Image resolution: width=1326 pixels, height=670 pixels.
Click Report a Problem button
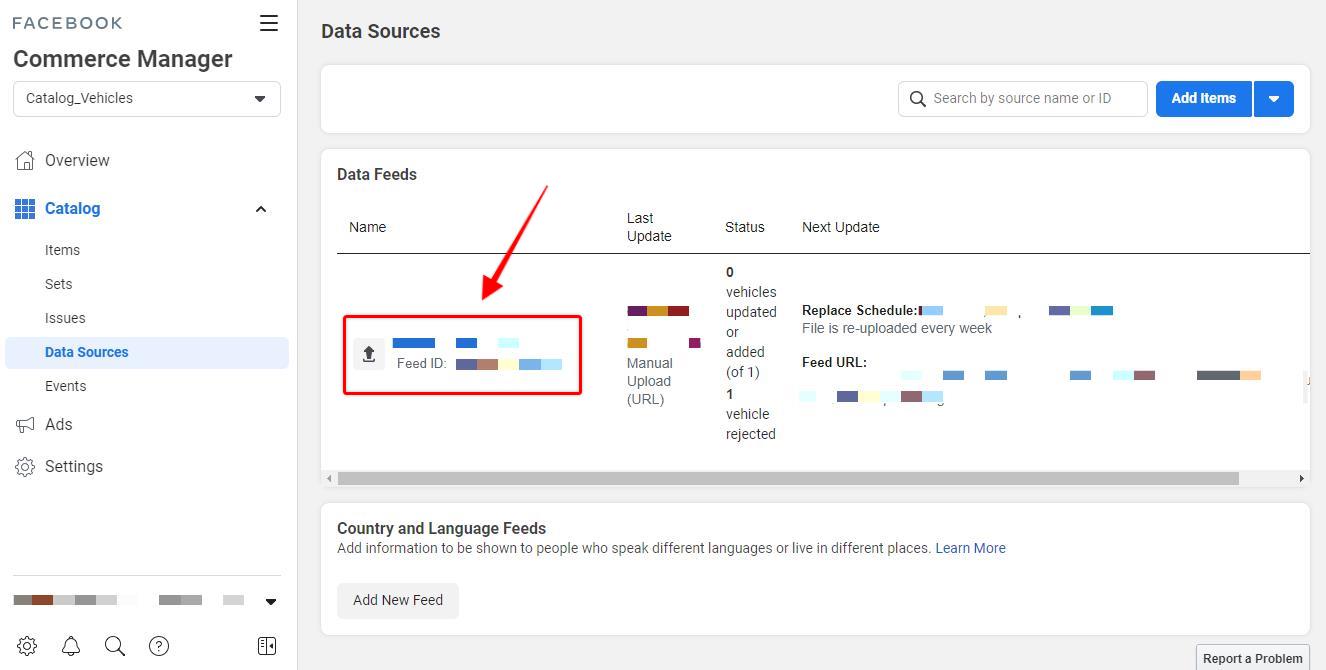tap(1253, 658)
